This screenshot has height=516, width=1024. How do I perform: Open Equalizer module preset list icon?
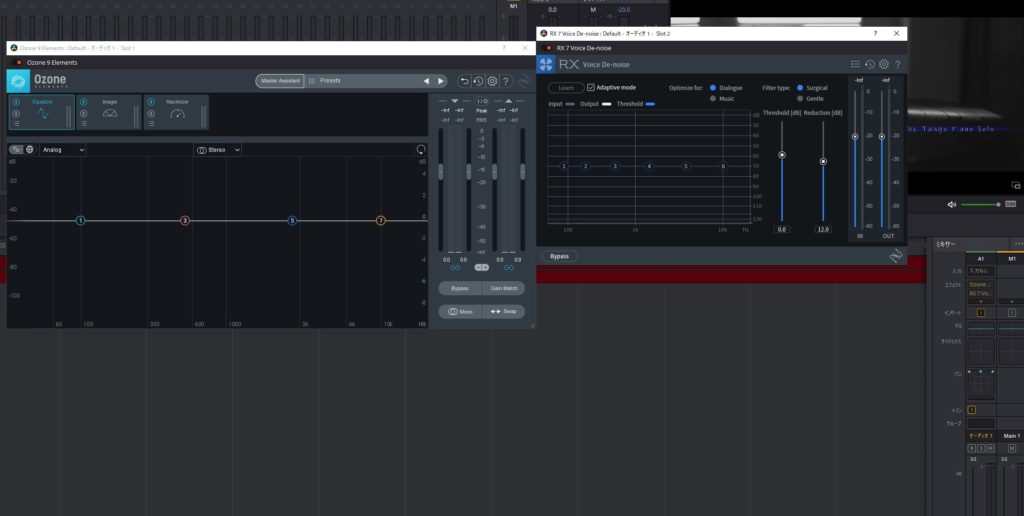pyautogui.click(x=16, y=123)
